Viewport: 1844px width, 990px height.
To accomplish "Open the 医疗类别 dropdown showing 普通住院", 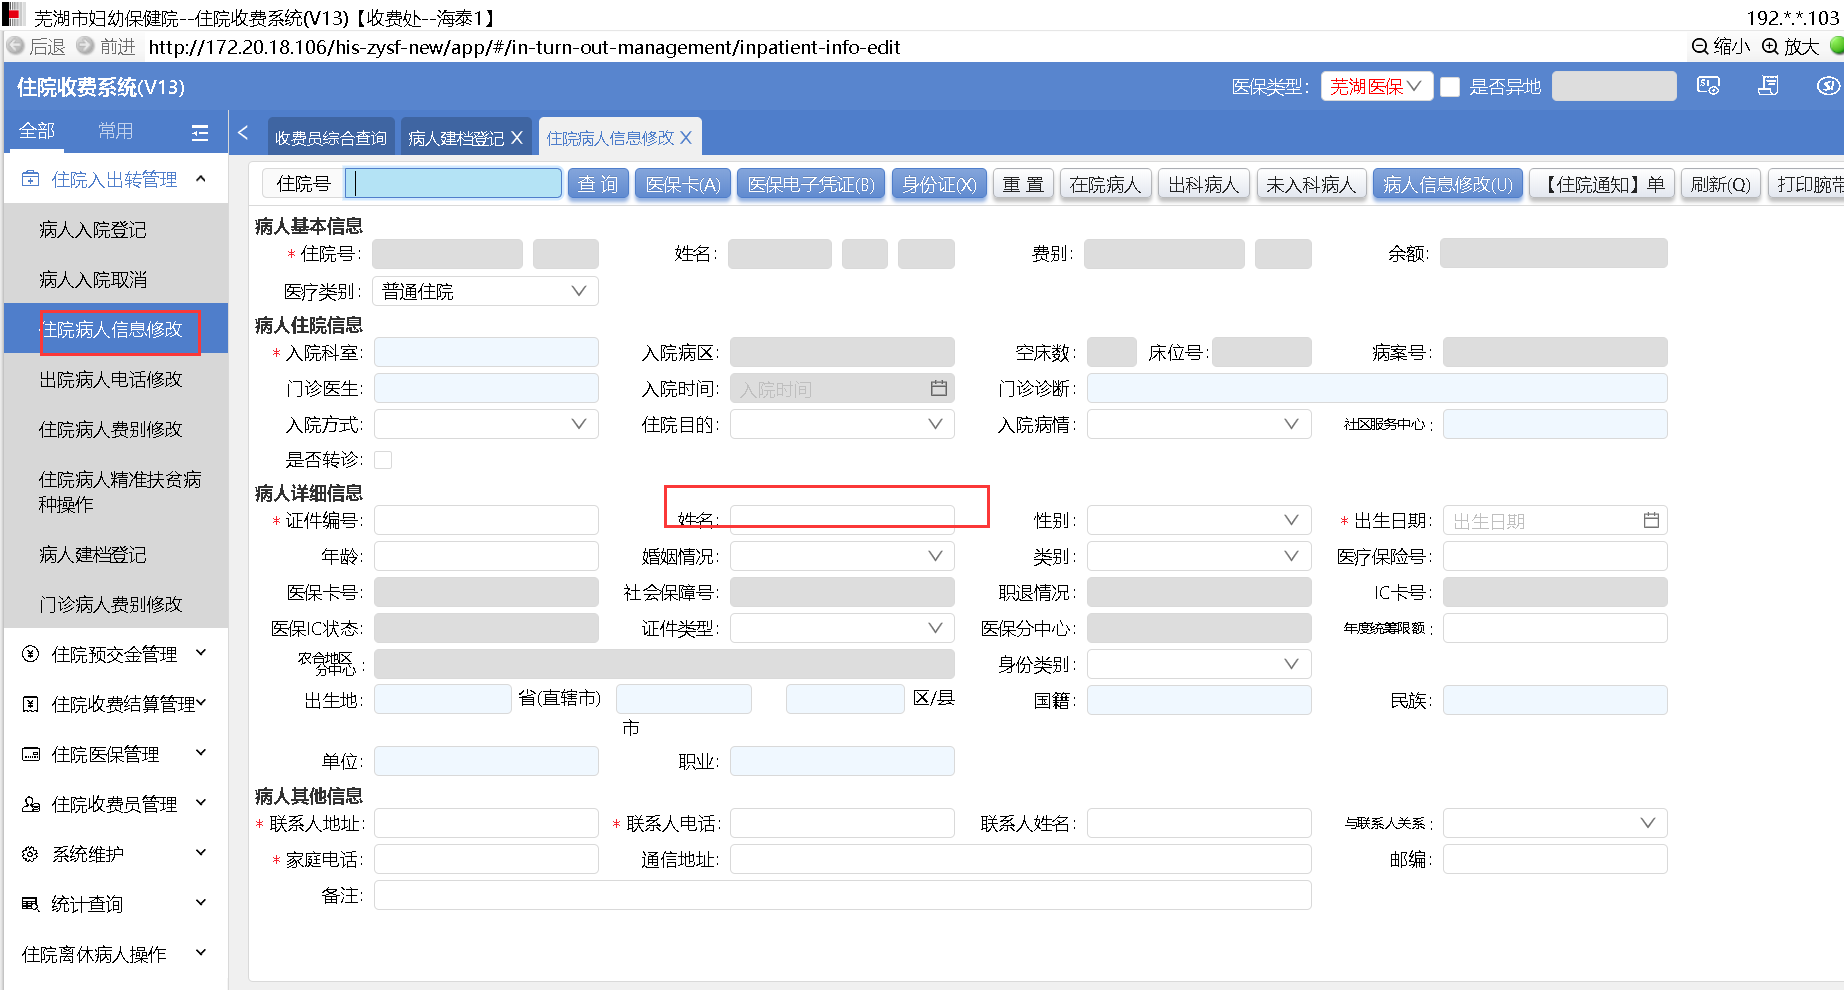I will pos(485,291).
